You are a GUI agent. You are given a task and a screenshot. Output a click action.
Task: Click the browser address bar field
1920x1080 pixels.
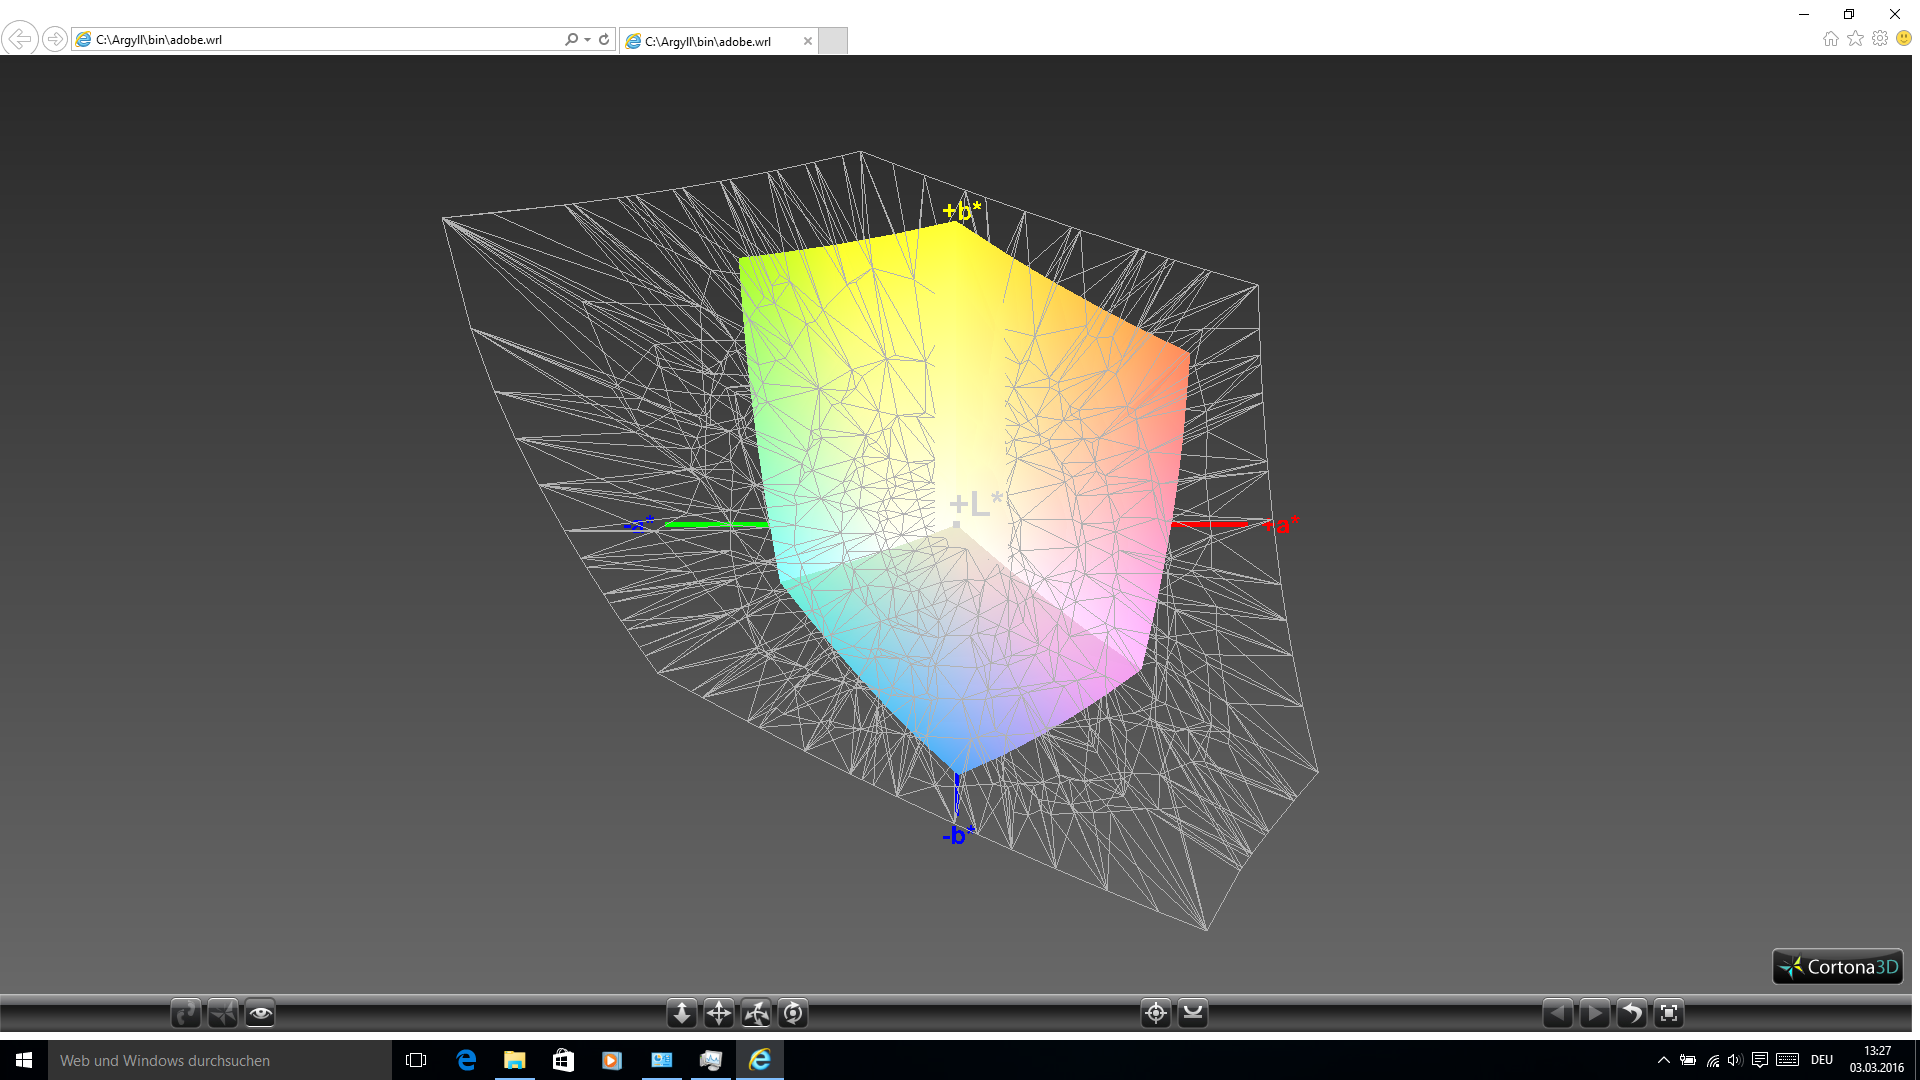pyautogui.click(x=320, y=40)
